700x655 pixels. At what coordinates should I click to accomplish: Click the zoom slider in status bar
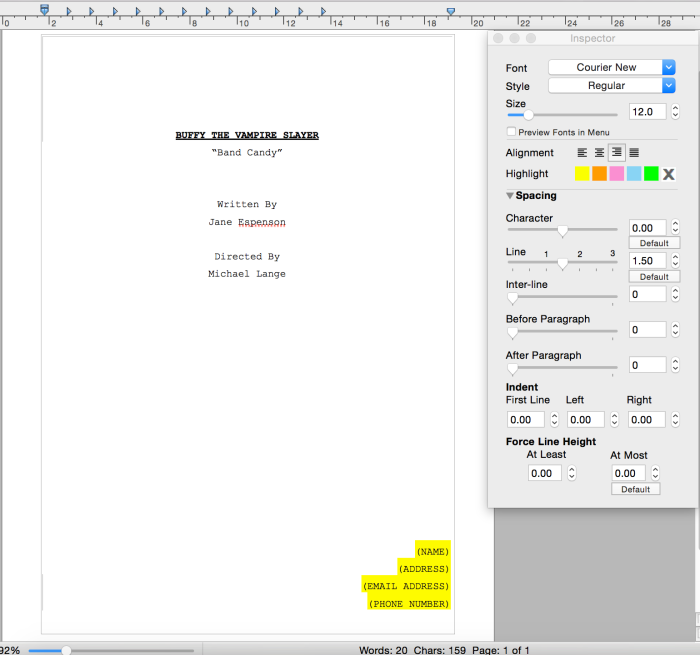click(111, 651)
